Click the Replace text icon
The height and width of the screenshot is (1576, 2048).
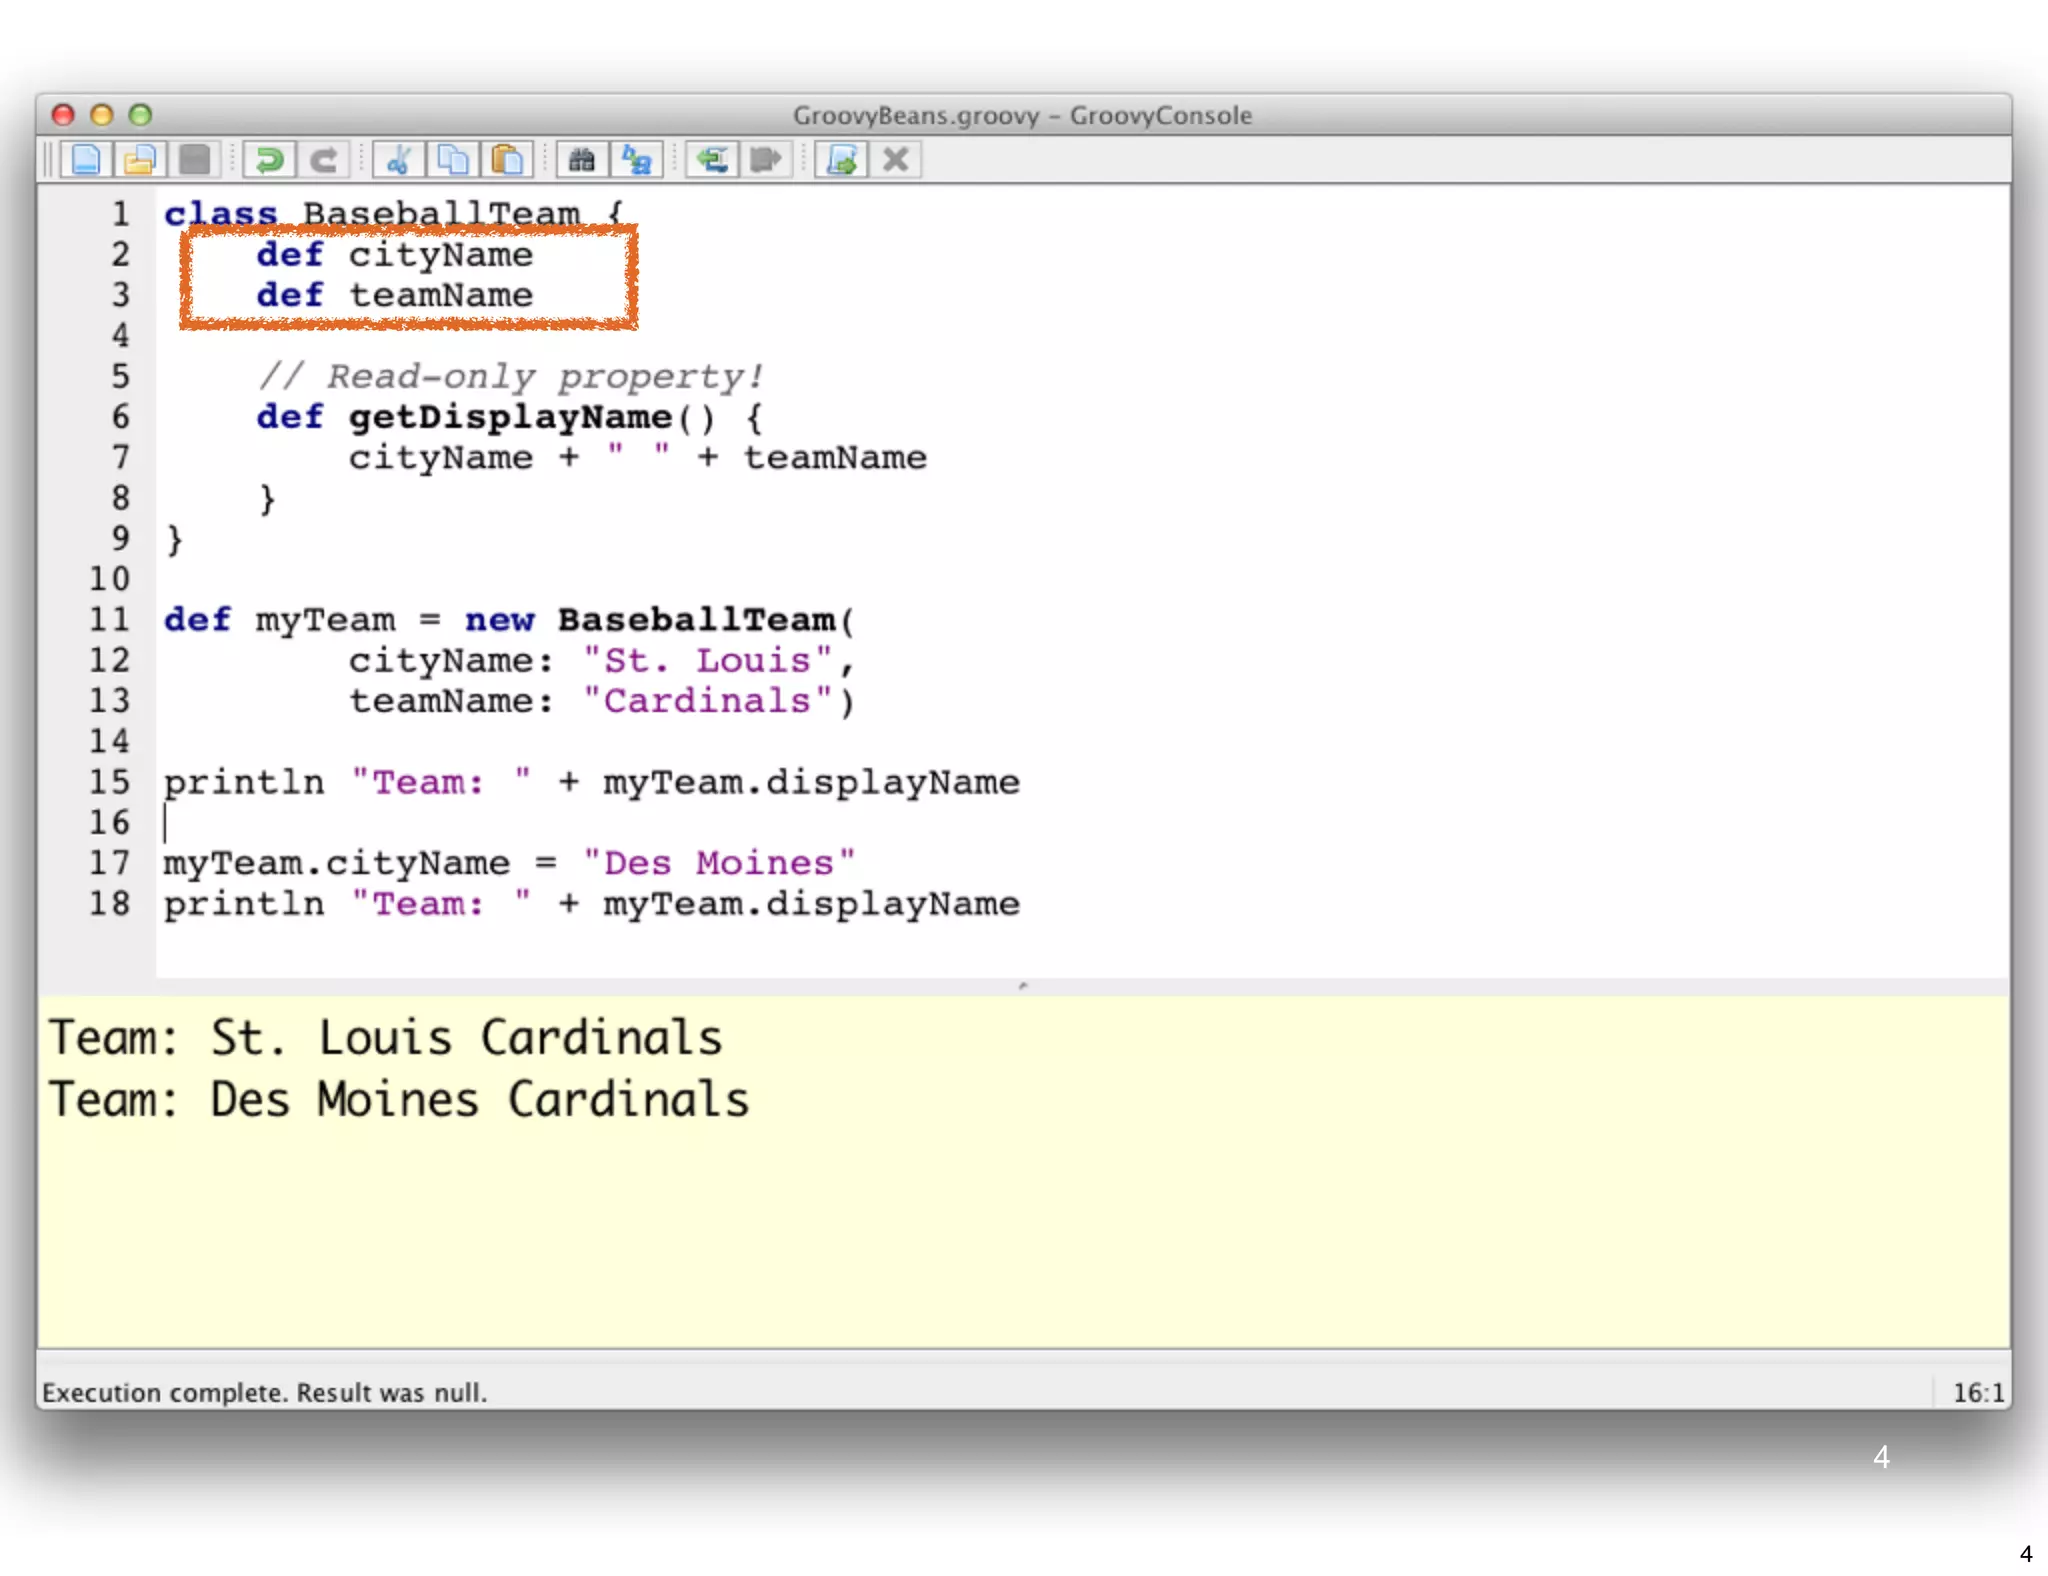(x=637, y=160)
